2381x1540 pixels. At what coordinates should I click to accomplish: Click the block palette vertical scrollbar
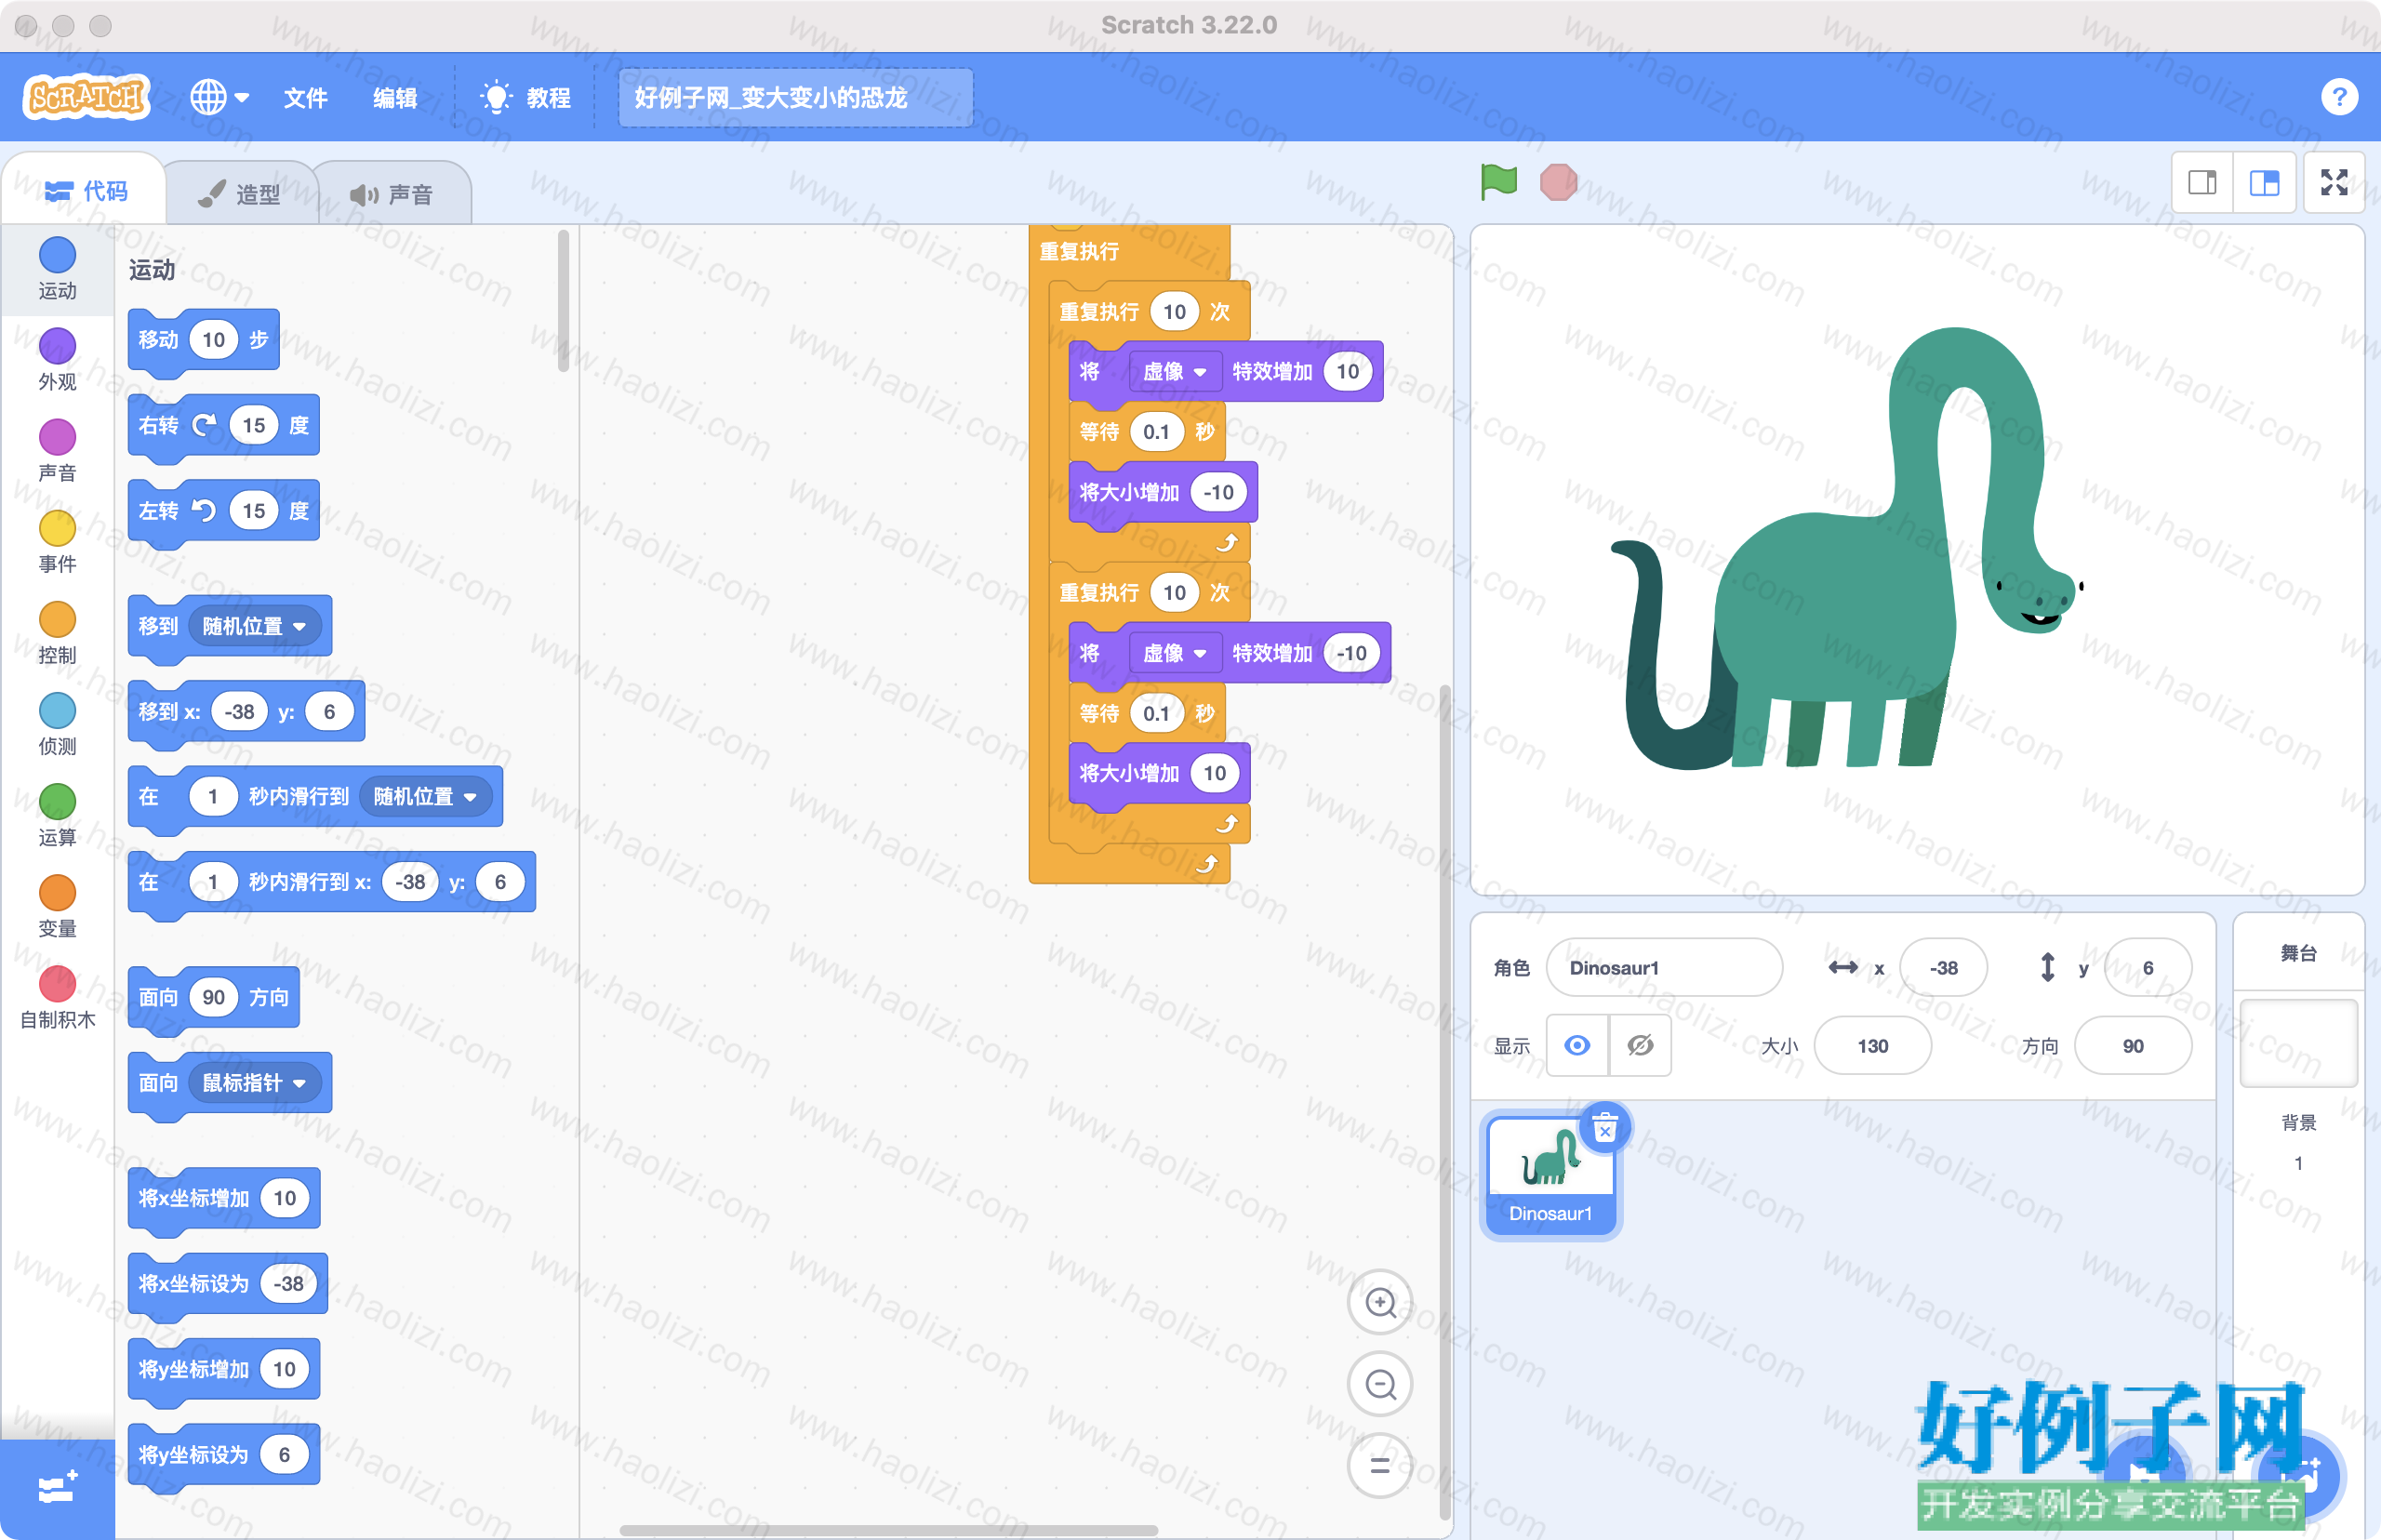point(563,300)
